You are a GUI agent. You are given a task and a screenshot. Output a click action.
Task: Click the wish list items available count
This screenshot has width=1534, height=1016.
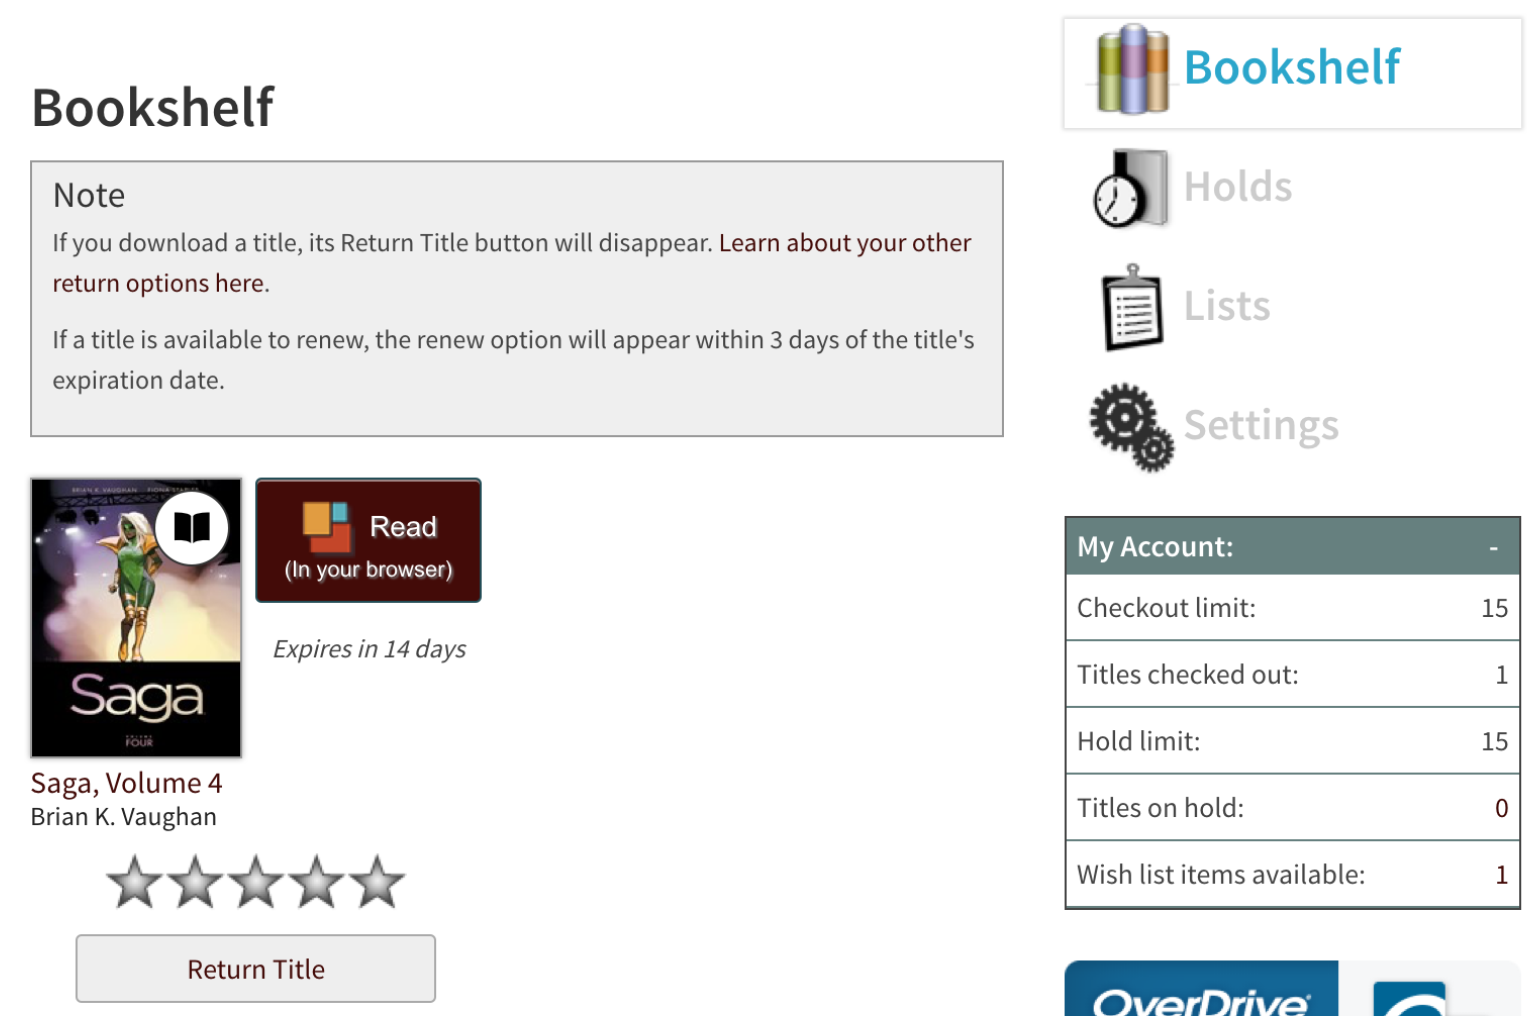pos(1501,875)
